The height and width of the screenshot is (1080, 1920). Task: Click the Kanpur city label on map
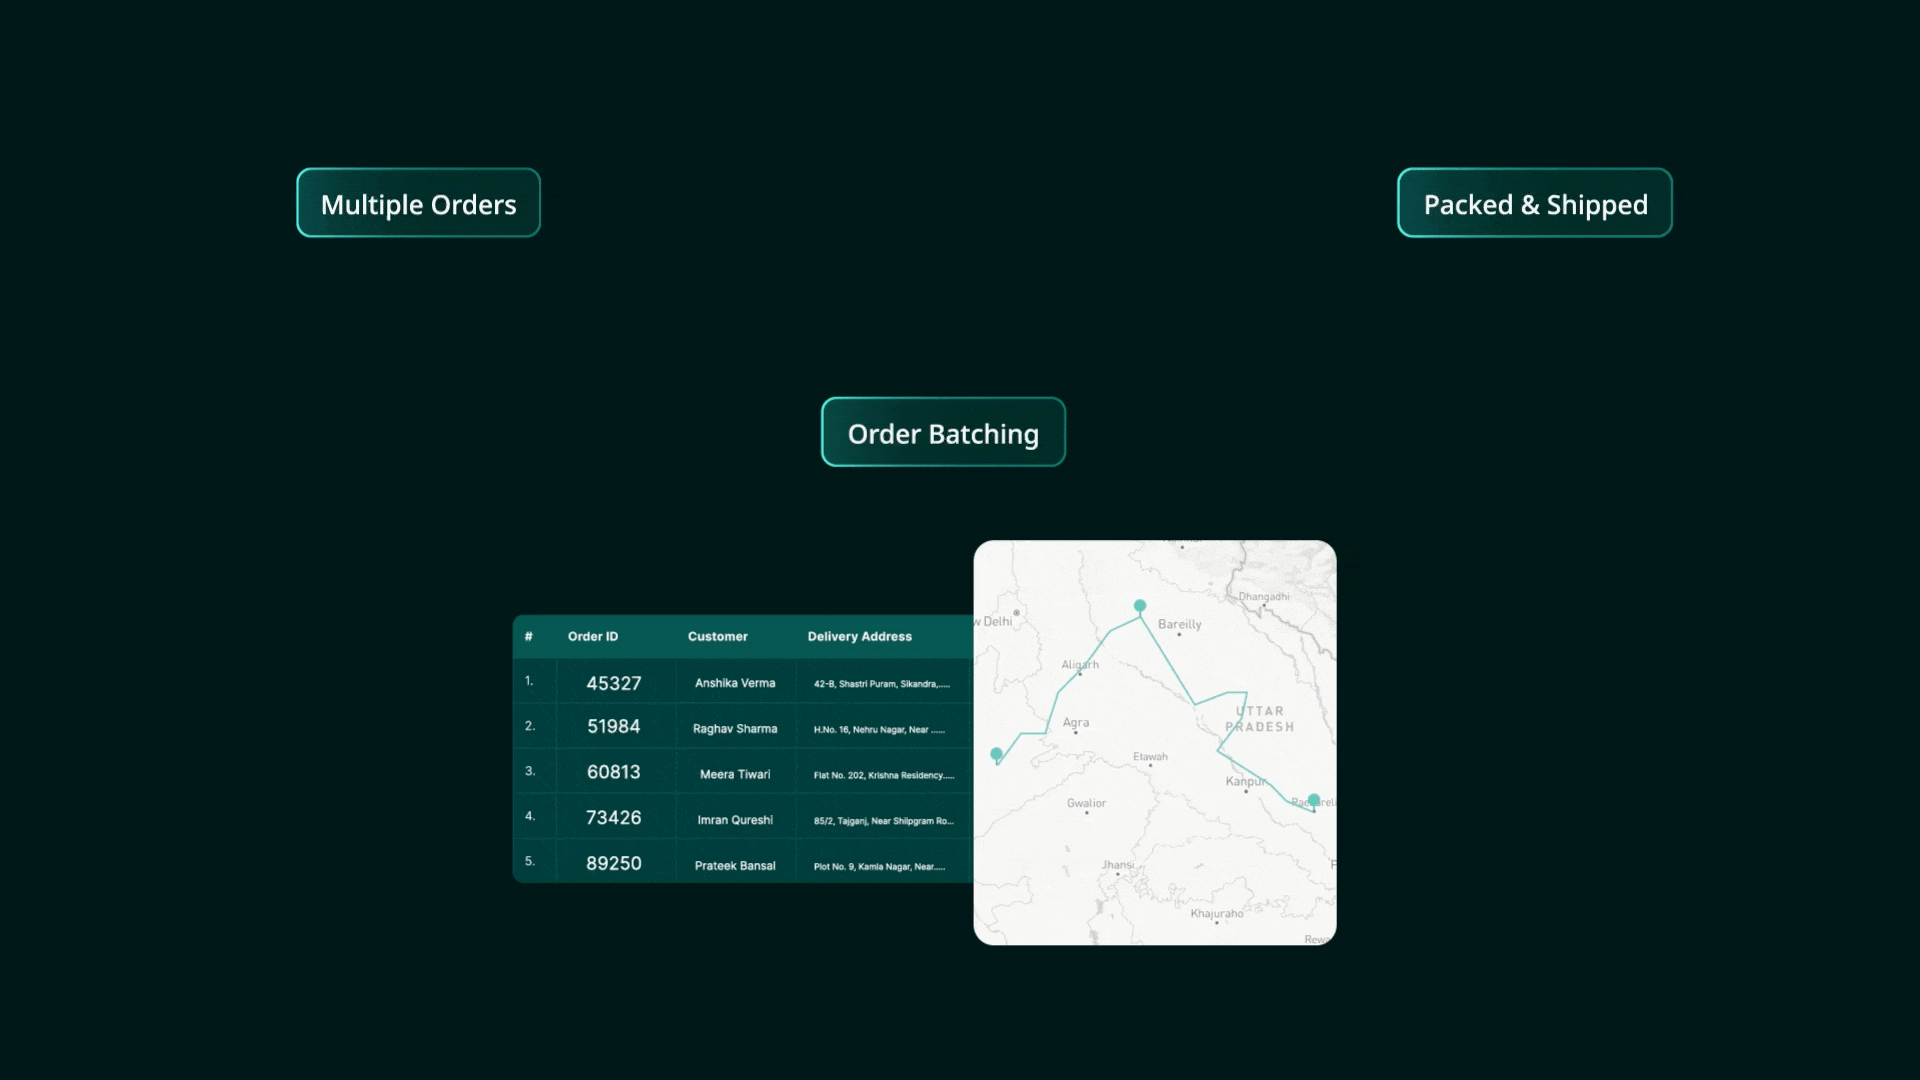(1245, 781)
